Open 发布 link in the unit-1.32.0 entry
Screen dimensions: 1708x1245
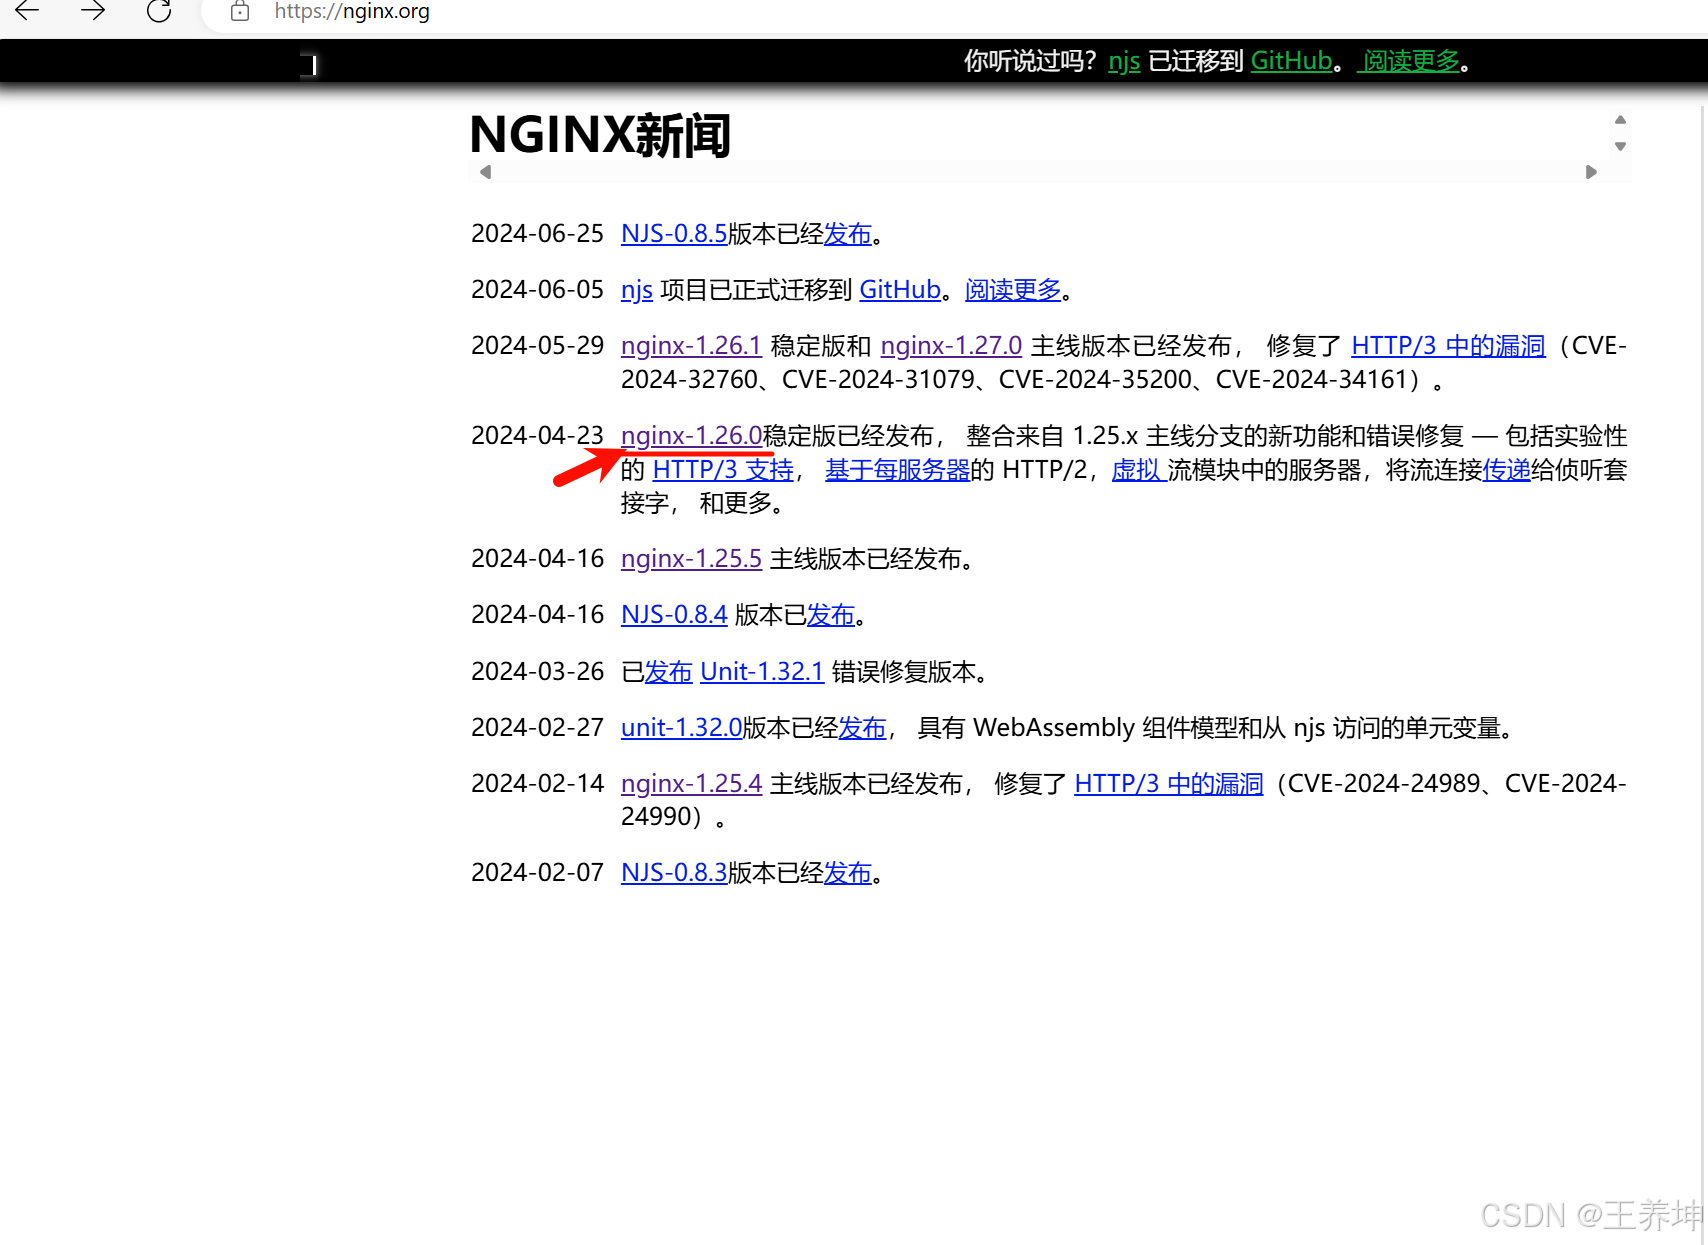click(x=862, y=728)
